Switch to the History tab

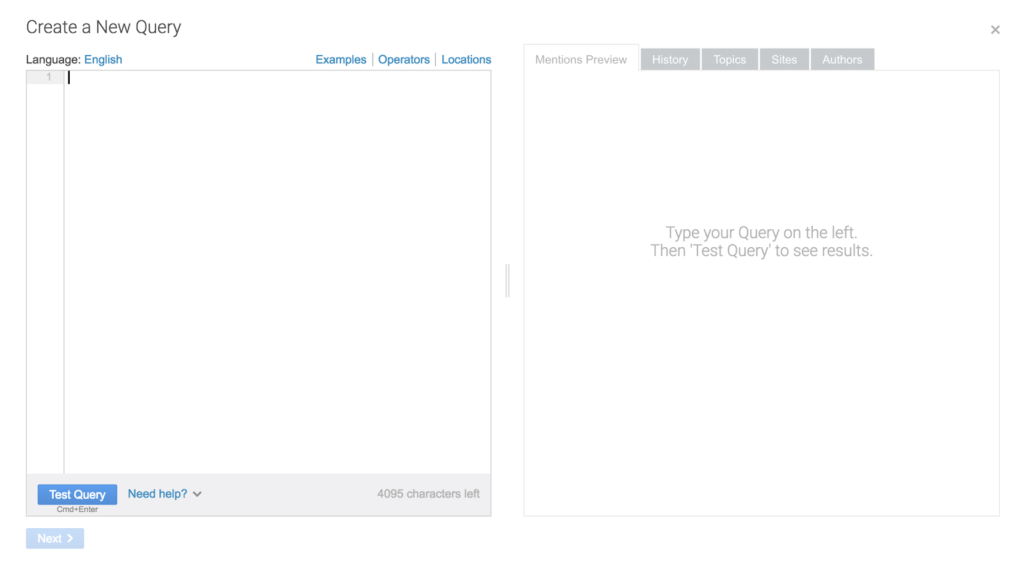pos(670,60)
